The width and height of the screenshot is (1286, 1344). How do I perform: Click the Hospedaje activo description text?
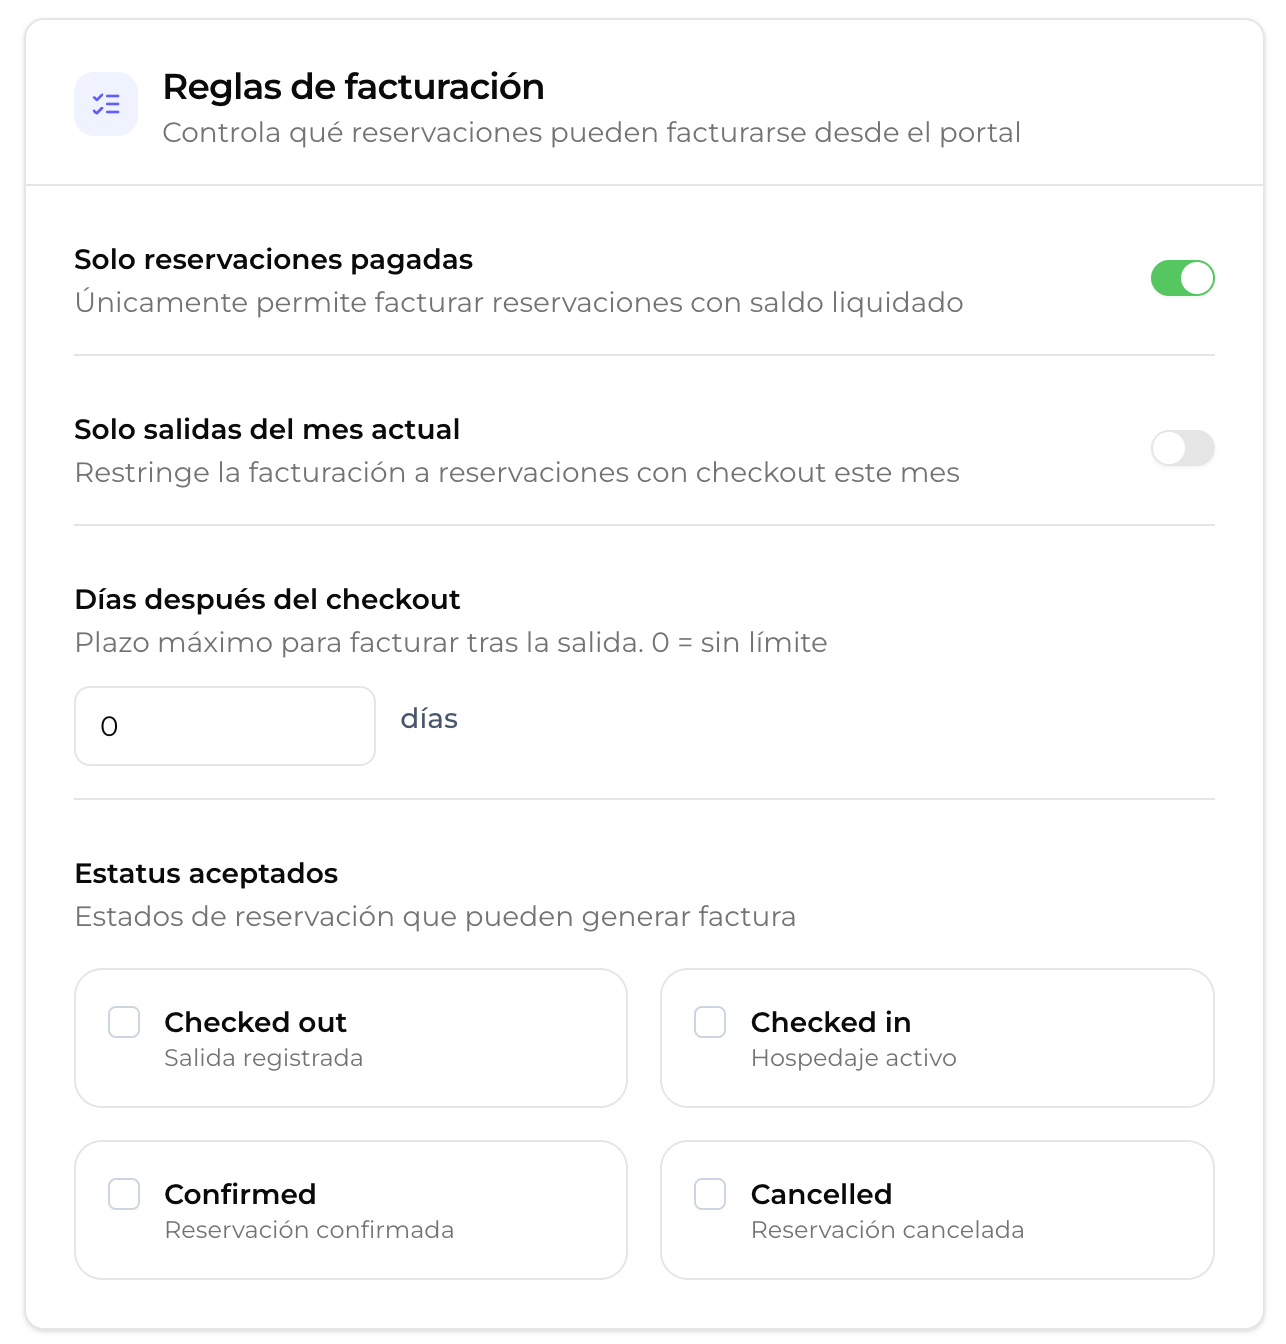click(x=854, y=1058)
